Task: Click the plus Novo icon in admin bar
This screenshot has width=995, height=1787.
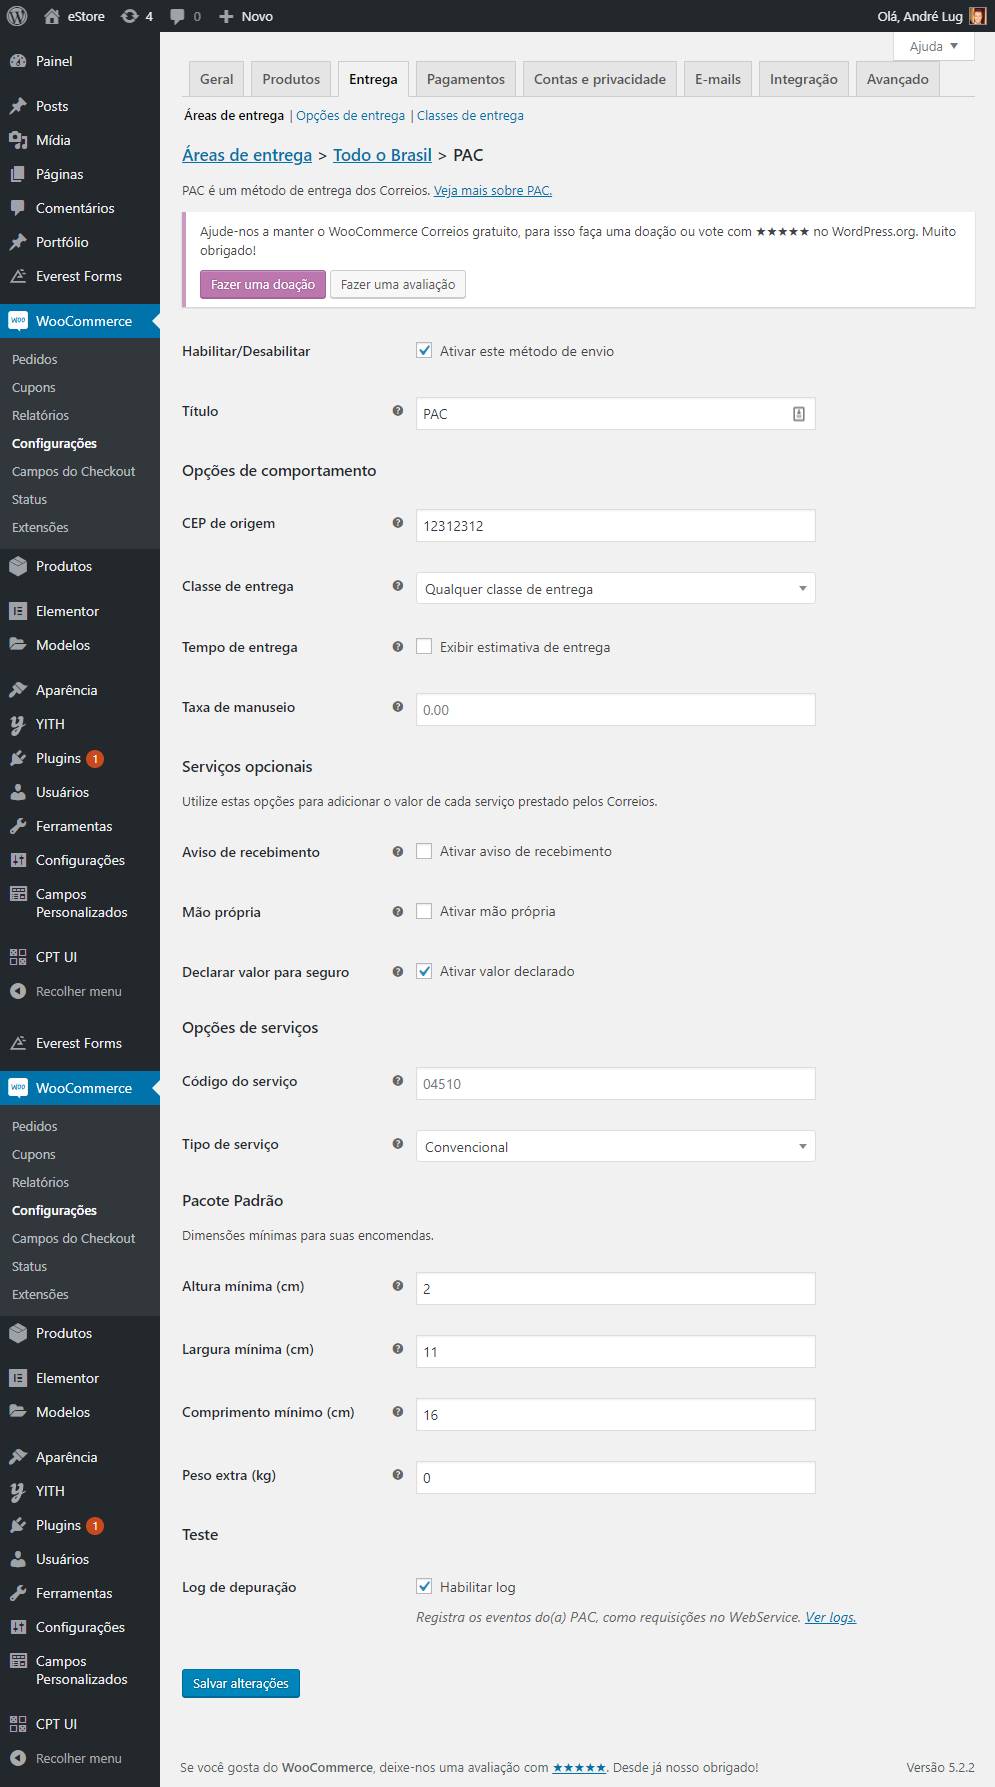Action: pyautogui.click(x=226, y=16)
